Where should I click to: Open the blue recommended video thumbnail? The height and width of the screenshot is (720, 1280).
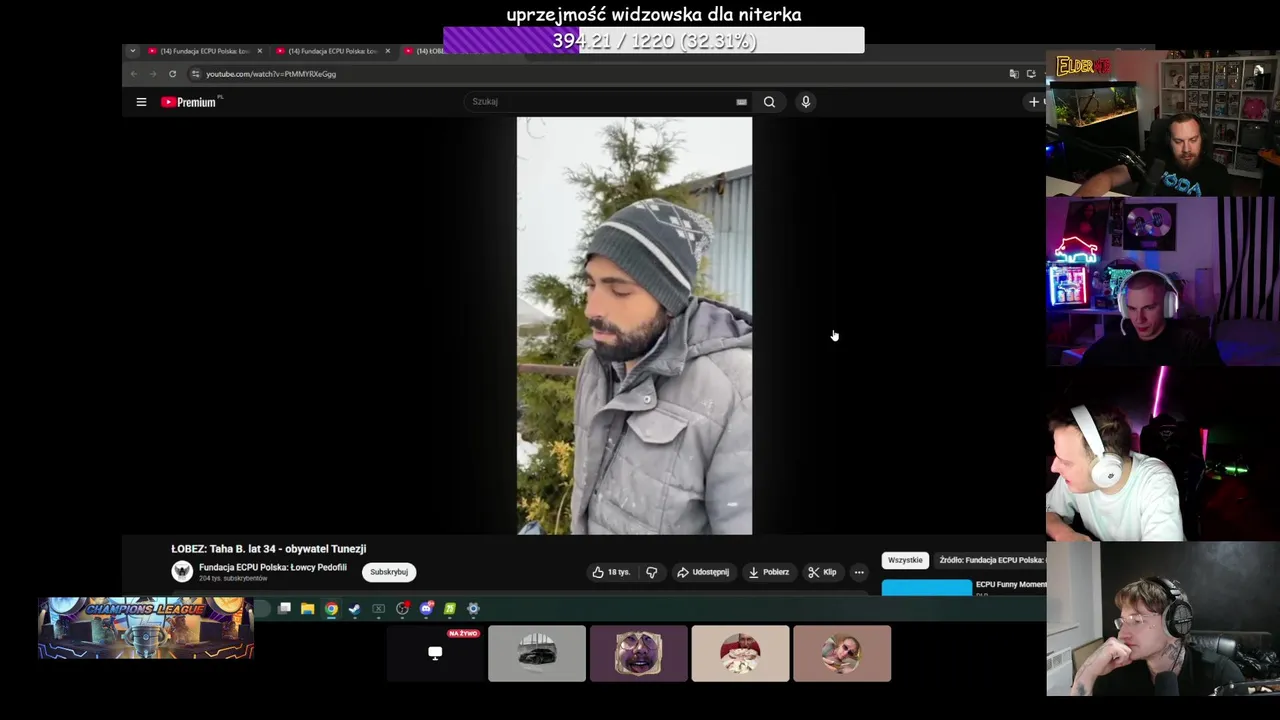click(926, 587)
